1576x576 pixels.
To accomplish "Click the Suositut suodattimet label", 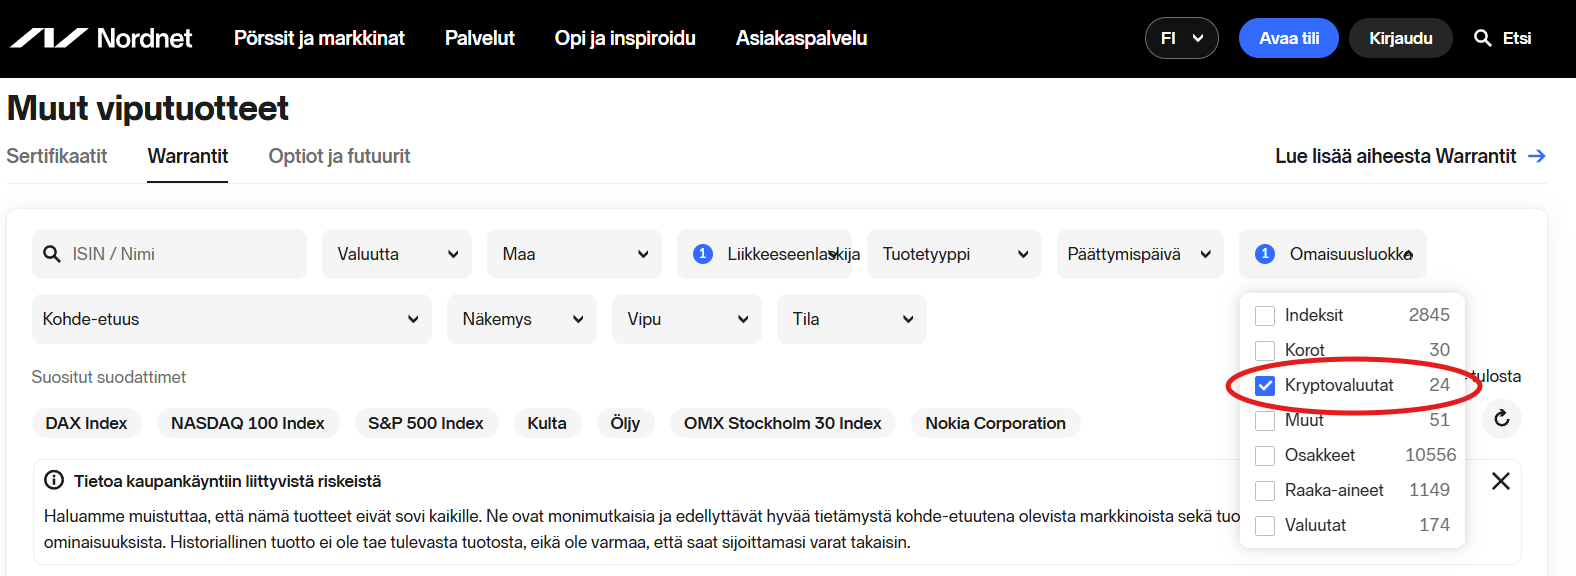I will pos(109,377).
